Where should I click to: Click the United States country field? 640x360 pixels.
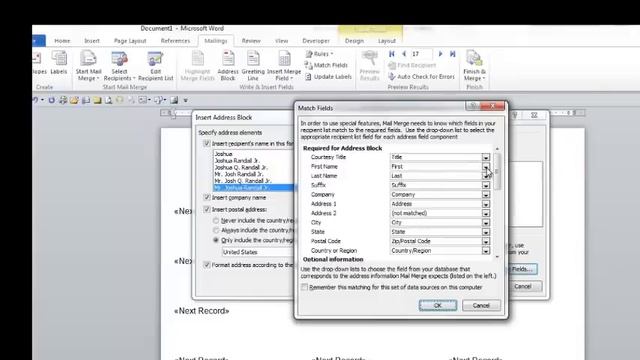click(x=258, y=252)
